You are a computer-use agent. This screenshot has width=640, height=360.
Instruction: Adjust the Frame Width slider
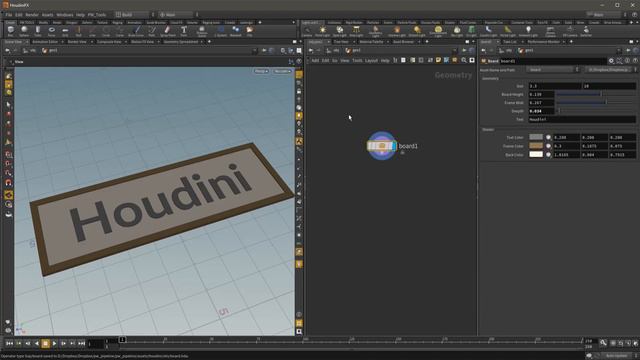[x=596, y=102]
